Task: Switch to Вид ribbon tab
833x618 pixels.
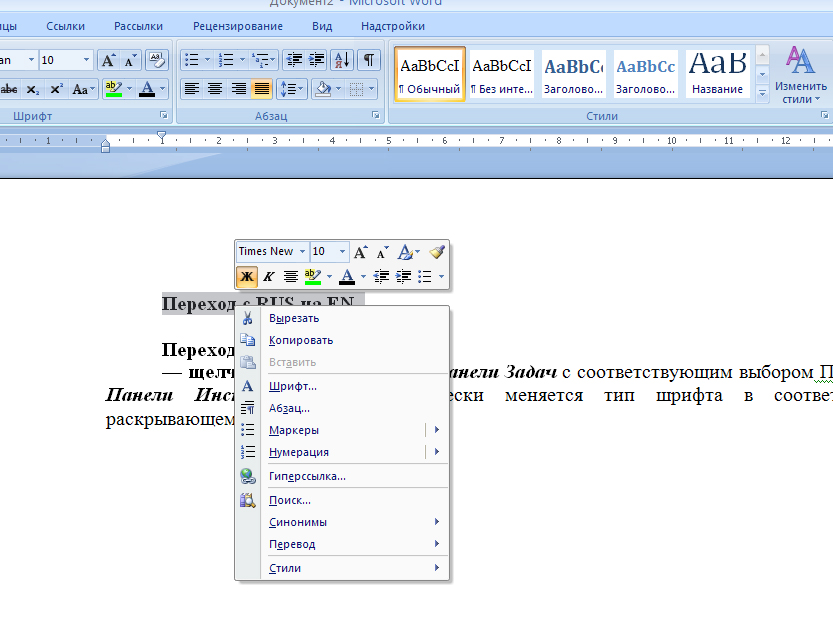Action: point(322,26)
